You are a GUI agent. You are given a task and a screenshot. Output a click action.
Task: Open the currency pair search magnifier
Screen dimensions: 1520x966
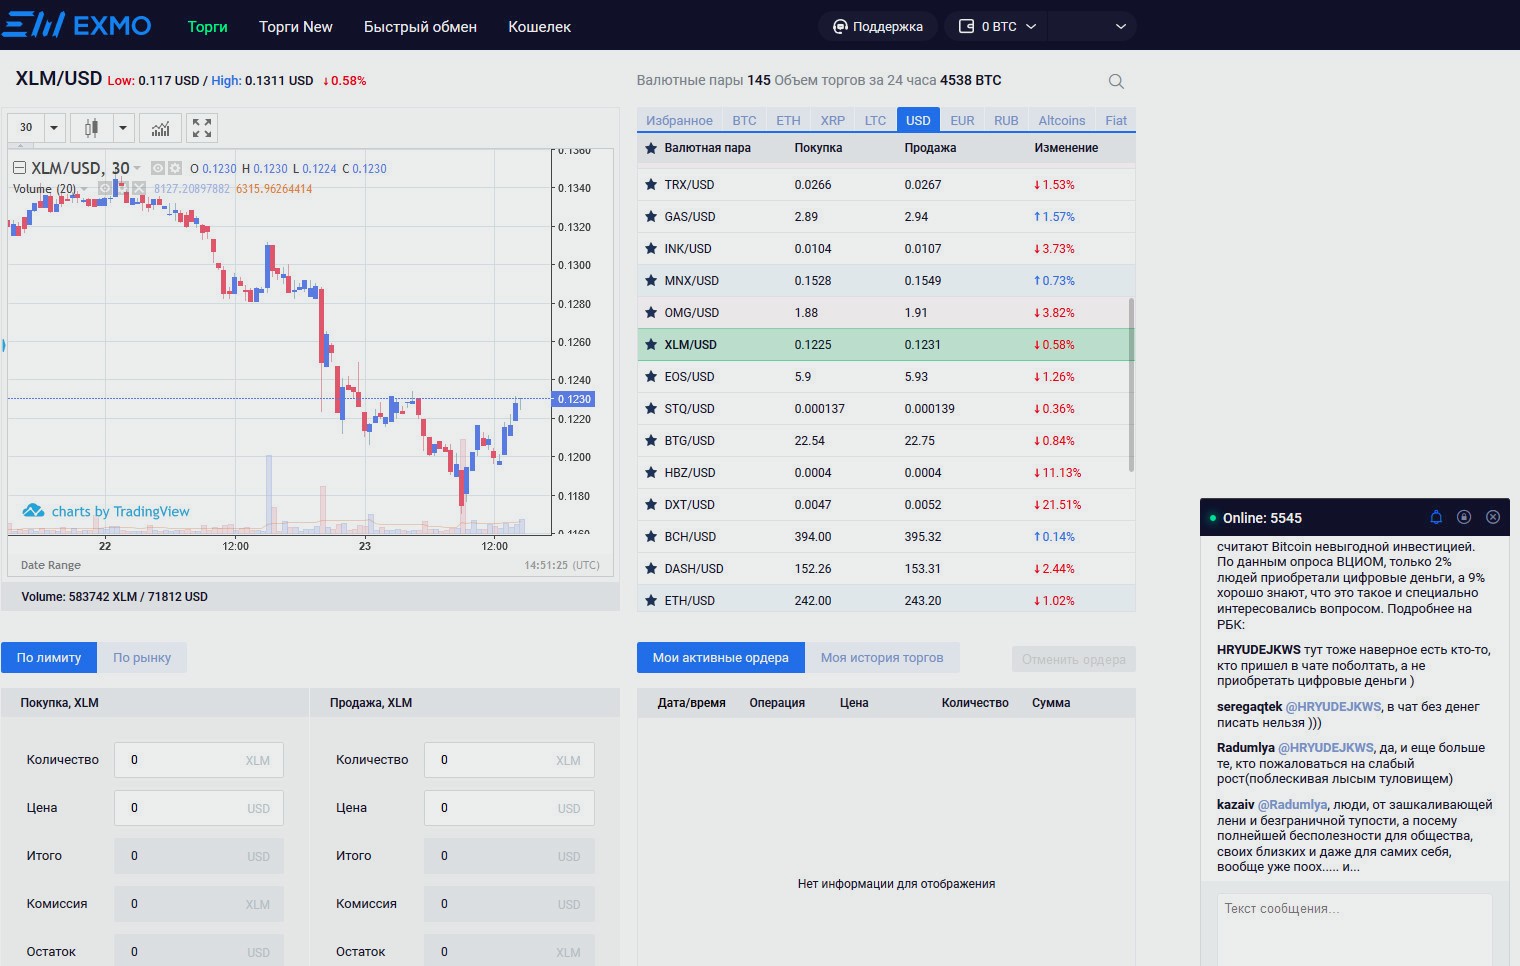1116,81
